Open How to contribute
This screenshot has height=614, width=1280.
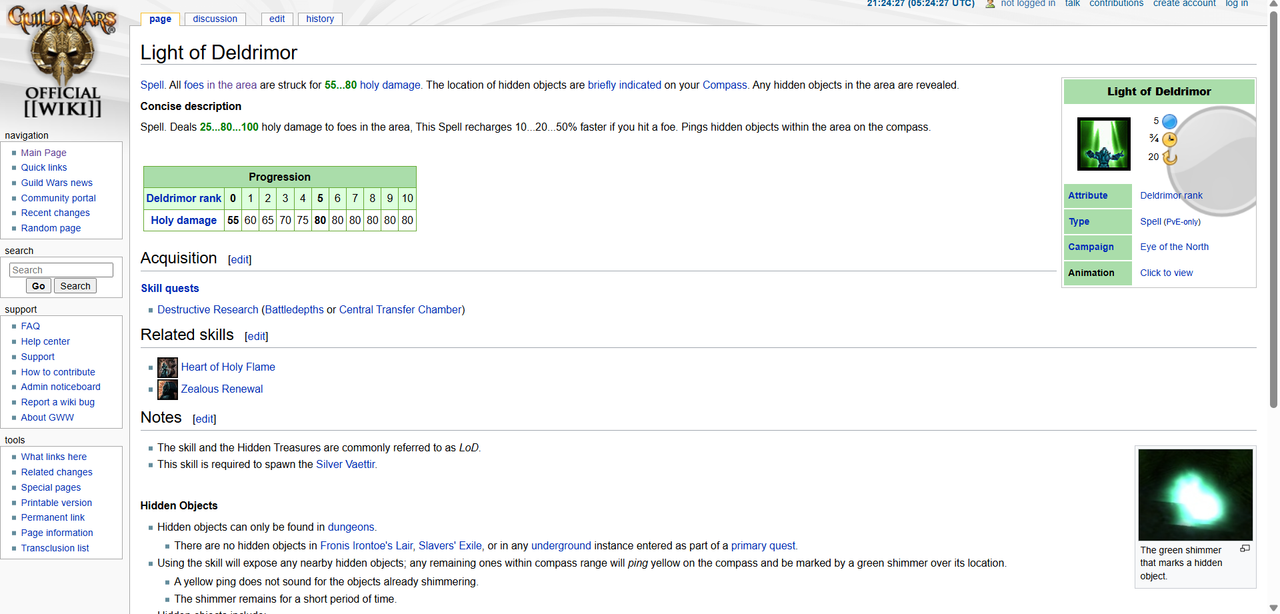pos(58,372)
